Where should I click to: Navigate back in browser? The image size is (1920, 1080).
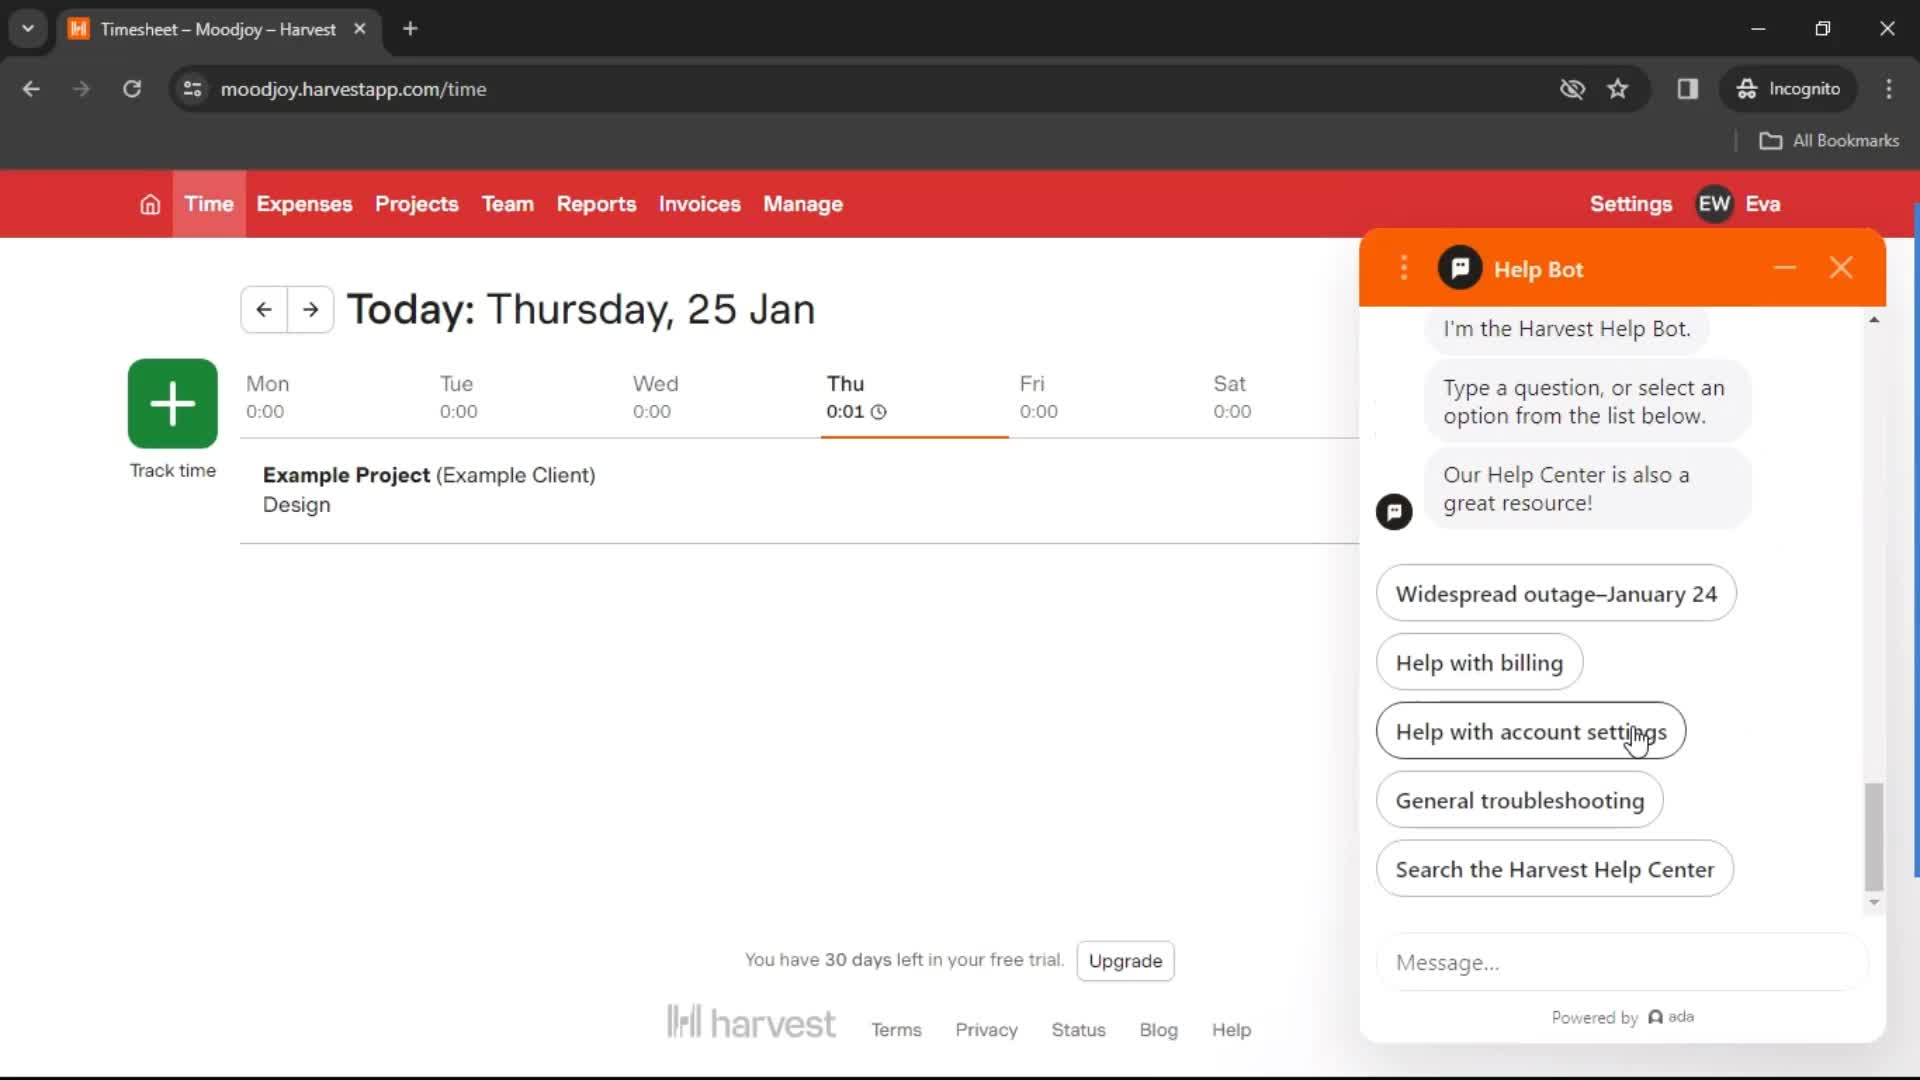tap(32, 89)
